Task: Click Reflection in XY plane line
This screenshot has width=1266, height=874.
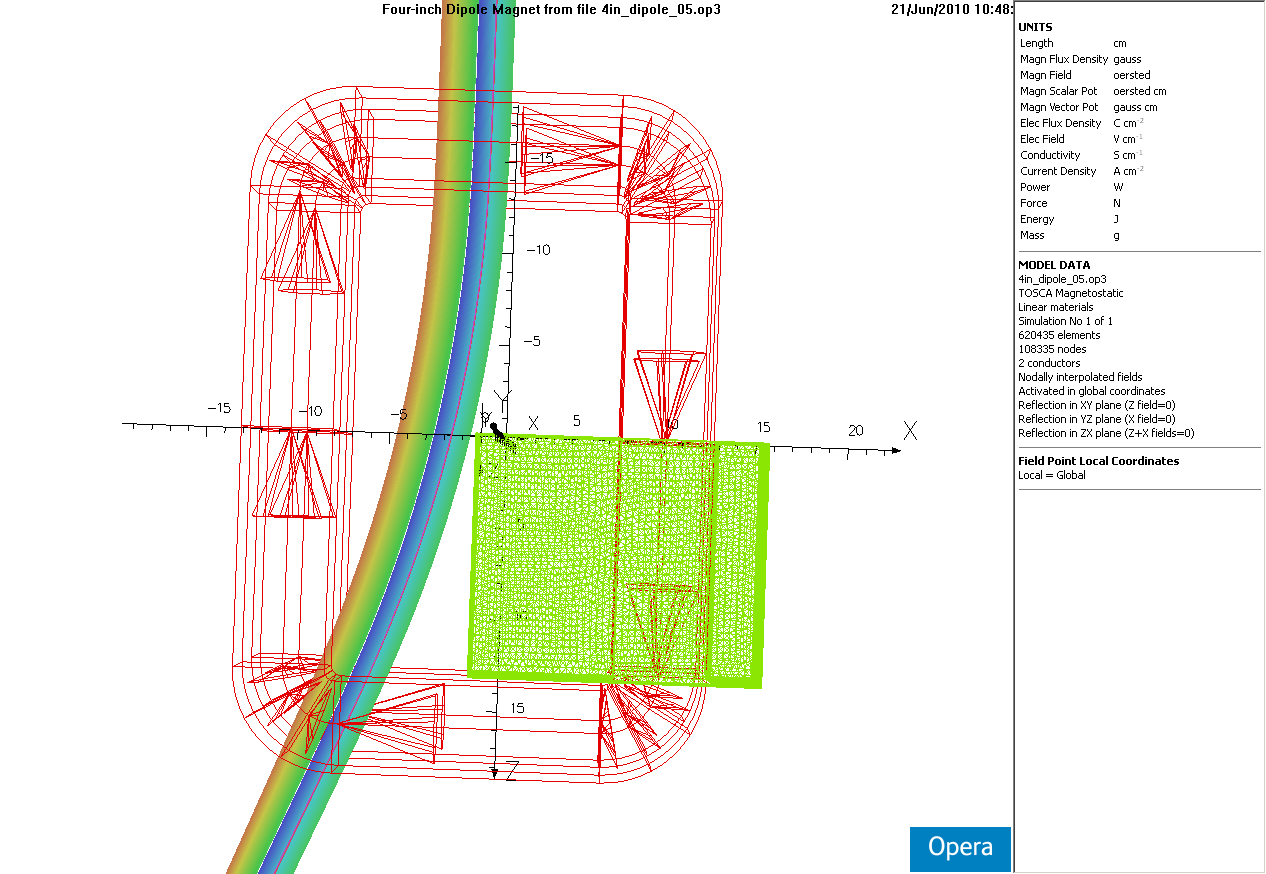Action: tap(1096, 405)
